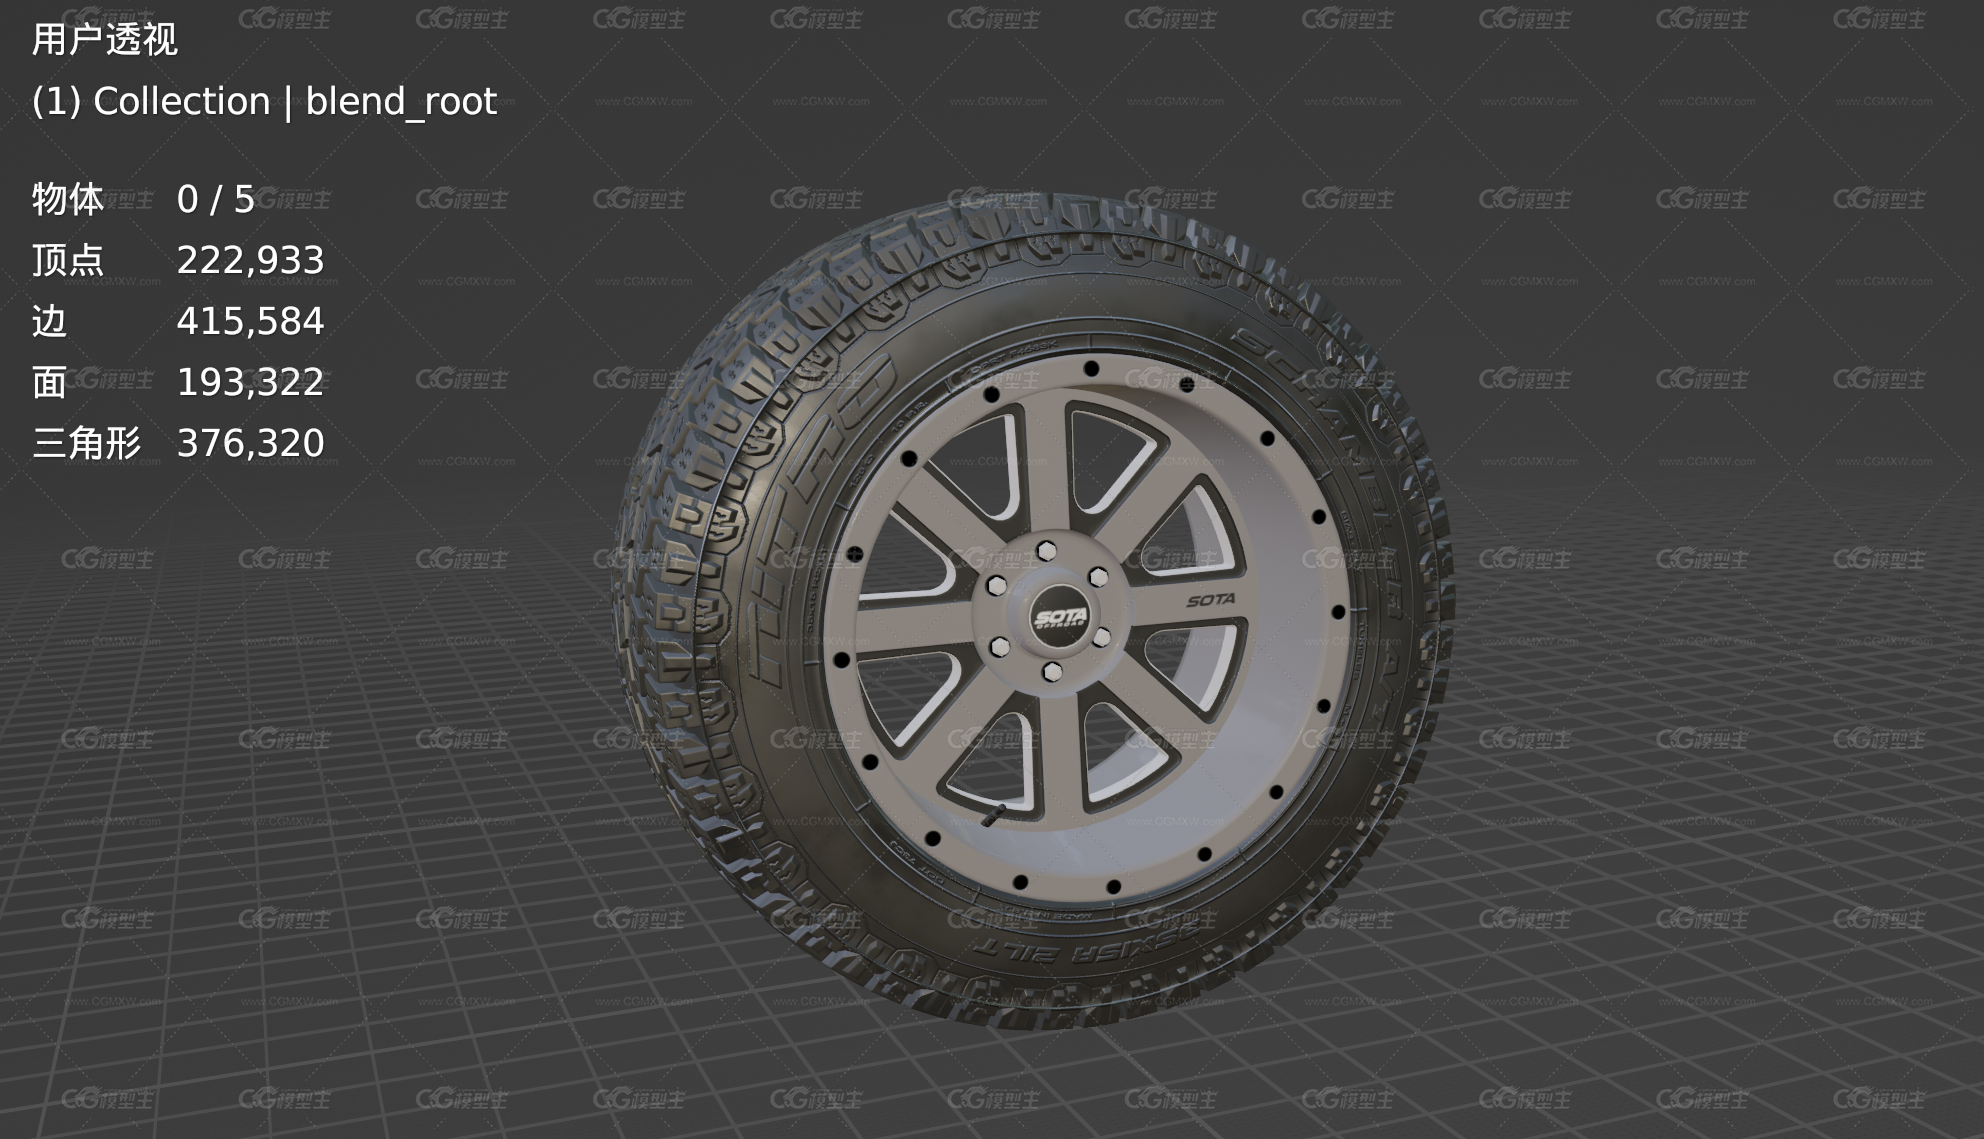Select the 顶点 statistics label

point(67,260)
